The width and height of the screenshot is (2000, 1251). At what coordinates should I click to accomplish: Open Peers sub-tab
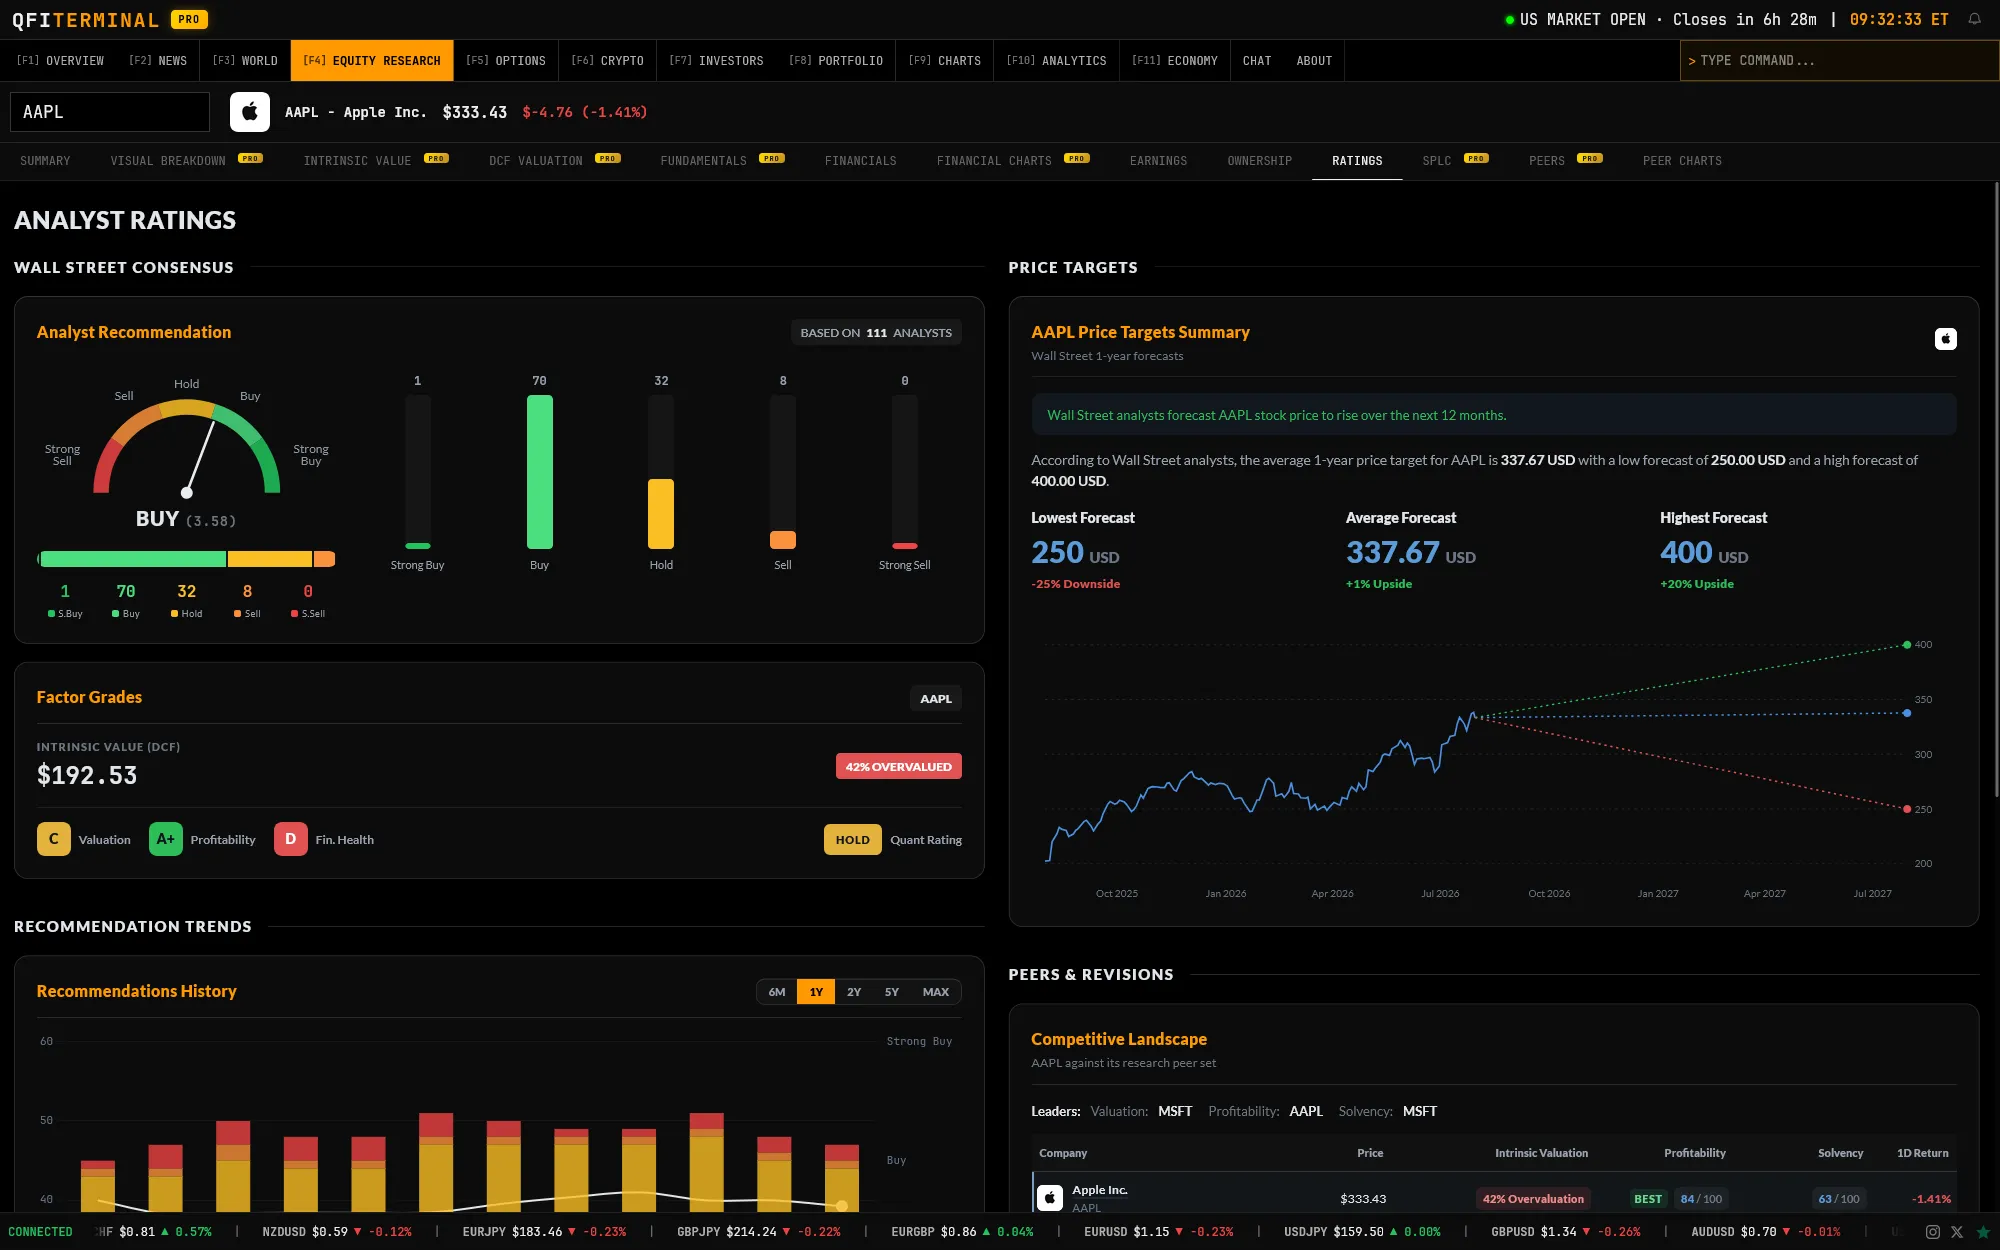[x=1565, y=161]
